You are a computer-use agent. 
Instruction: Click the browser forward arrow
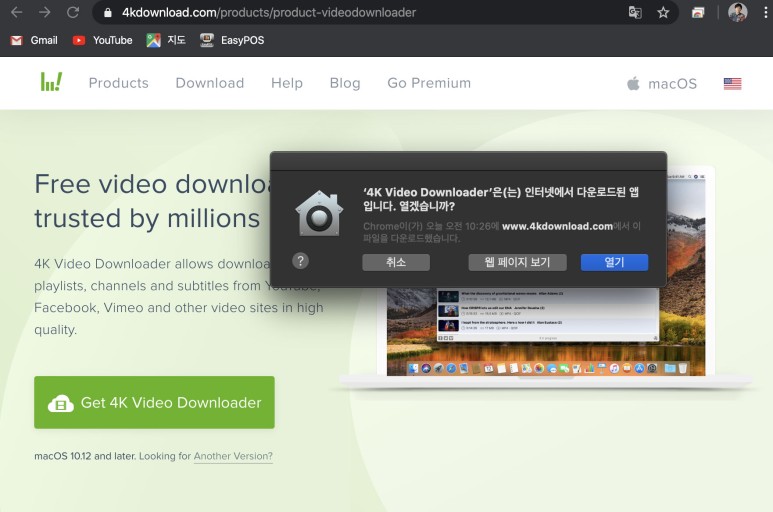coord(45,12)
